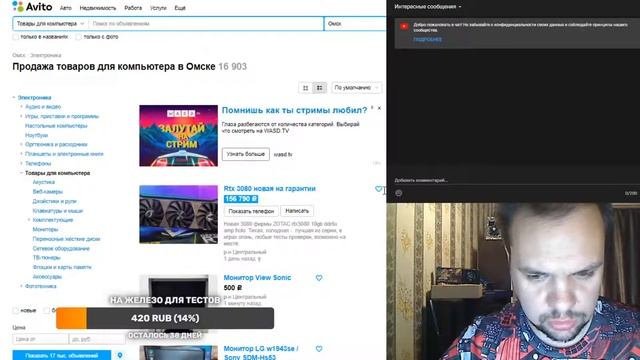The image size is (640, 360).
Task: Collapse the Электроника tree section
Action: click(x=14, y=98)
